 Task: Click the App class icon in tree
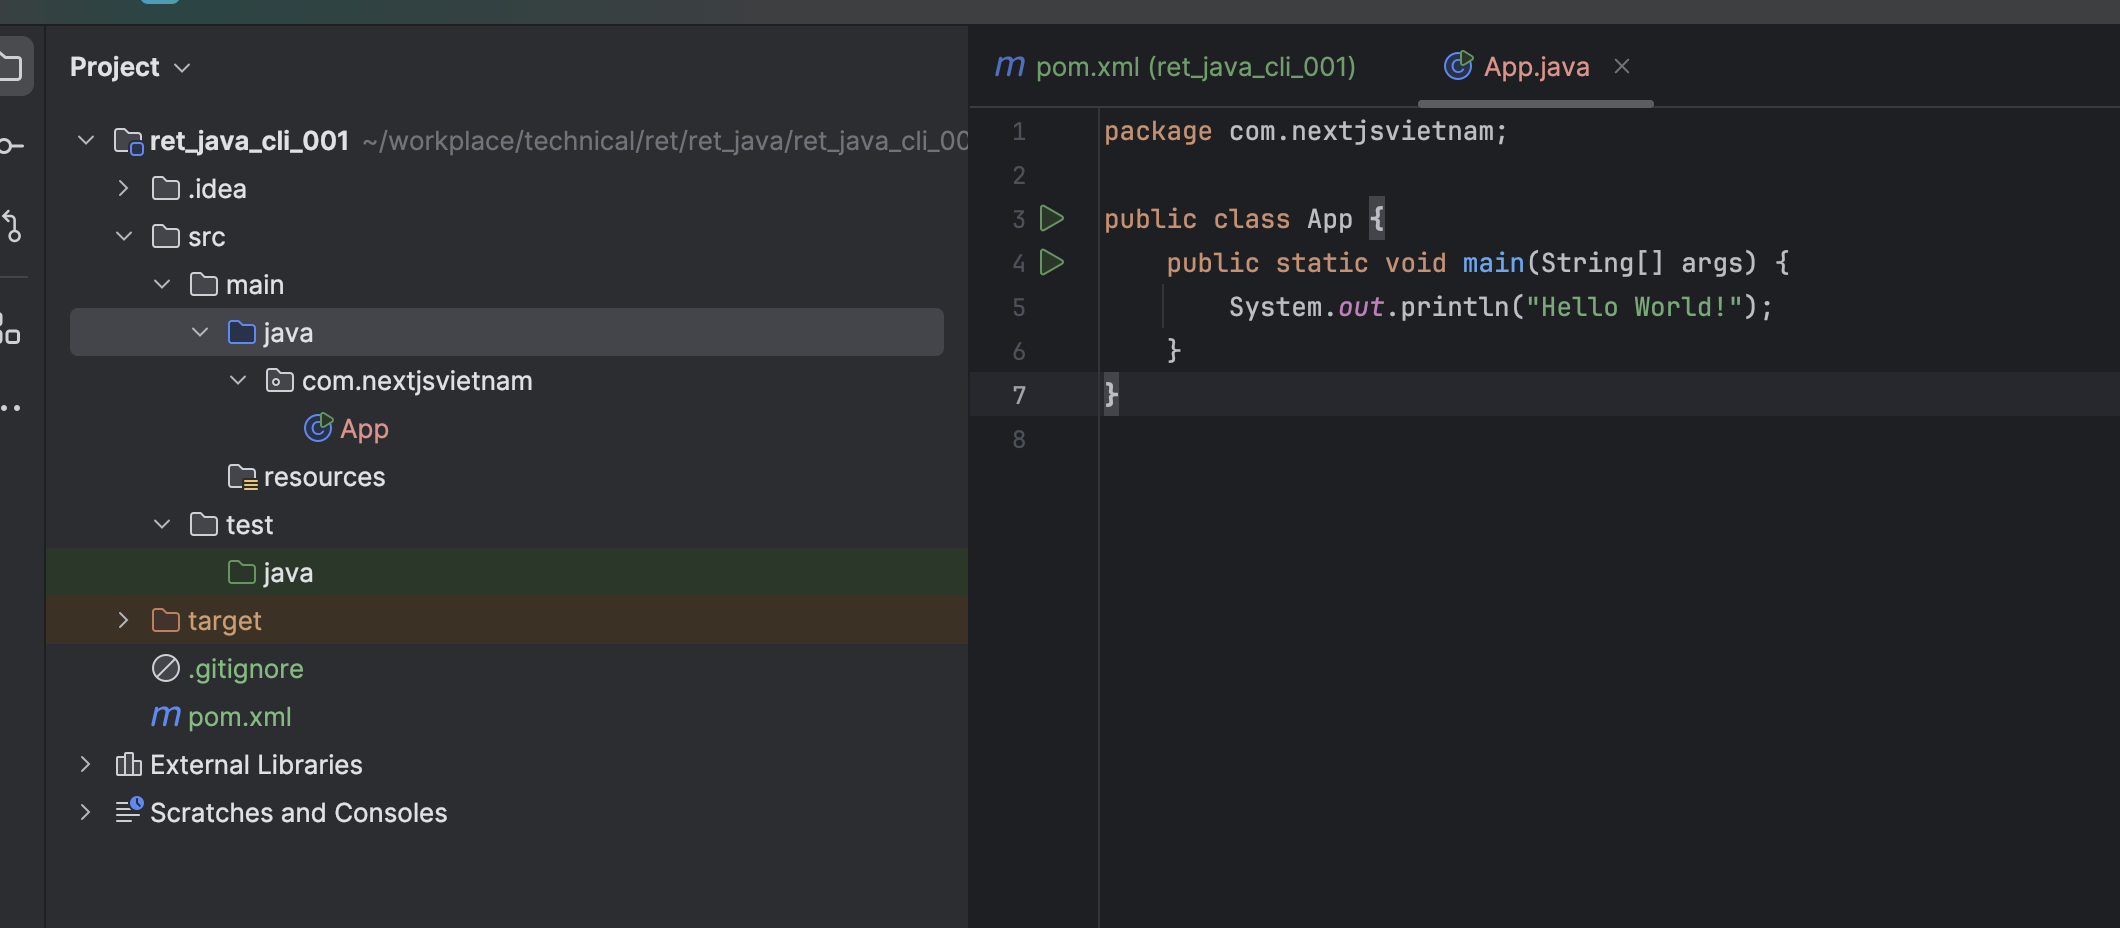click(318, 428)
